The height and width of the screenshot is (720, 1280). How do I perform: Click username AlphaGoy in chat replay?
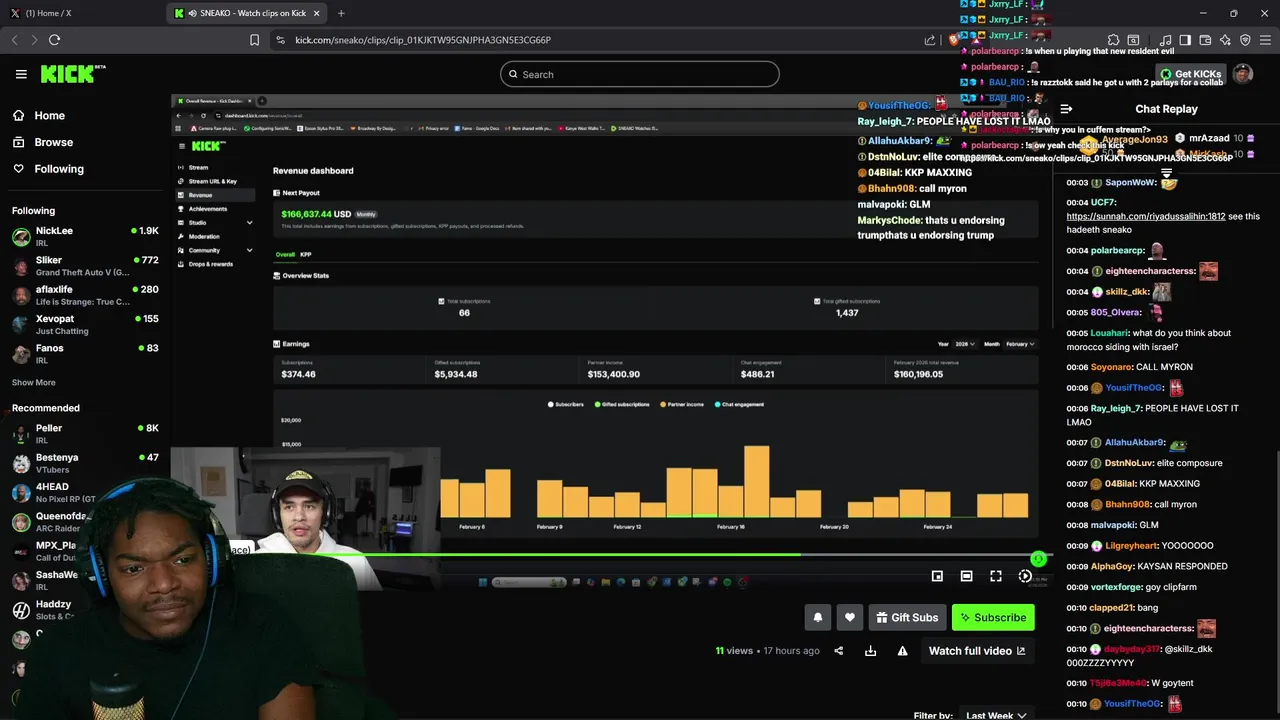[x=1112, y=566]
